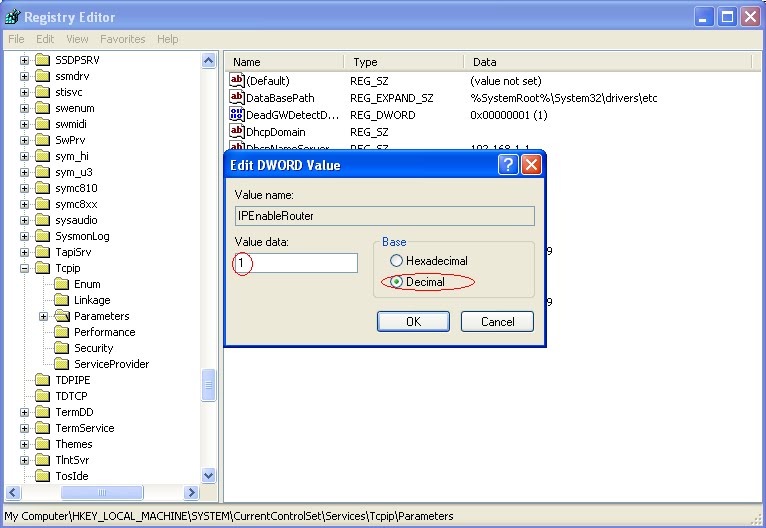This screenshot has height=528, width=766.
Task: Click the (Default) string value icon
Action: pos(236,80)
